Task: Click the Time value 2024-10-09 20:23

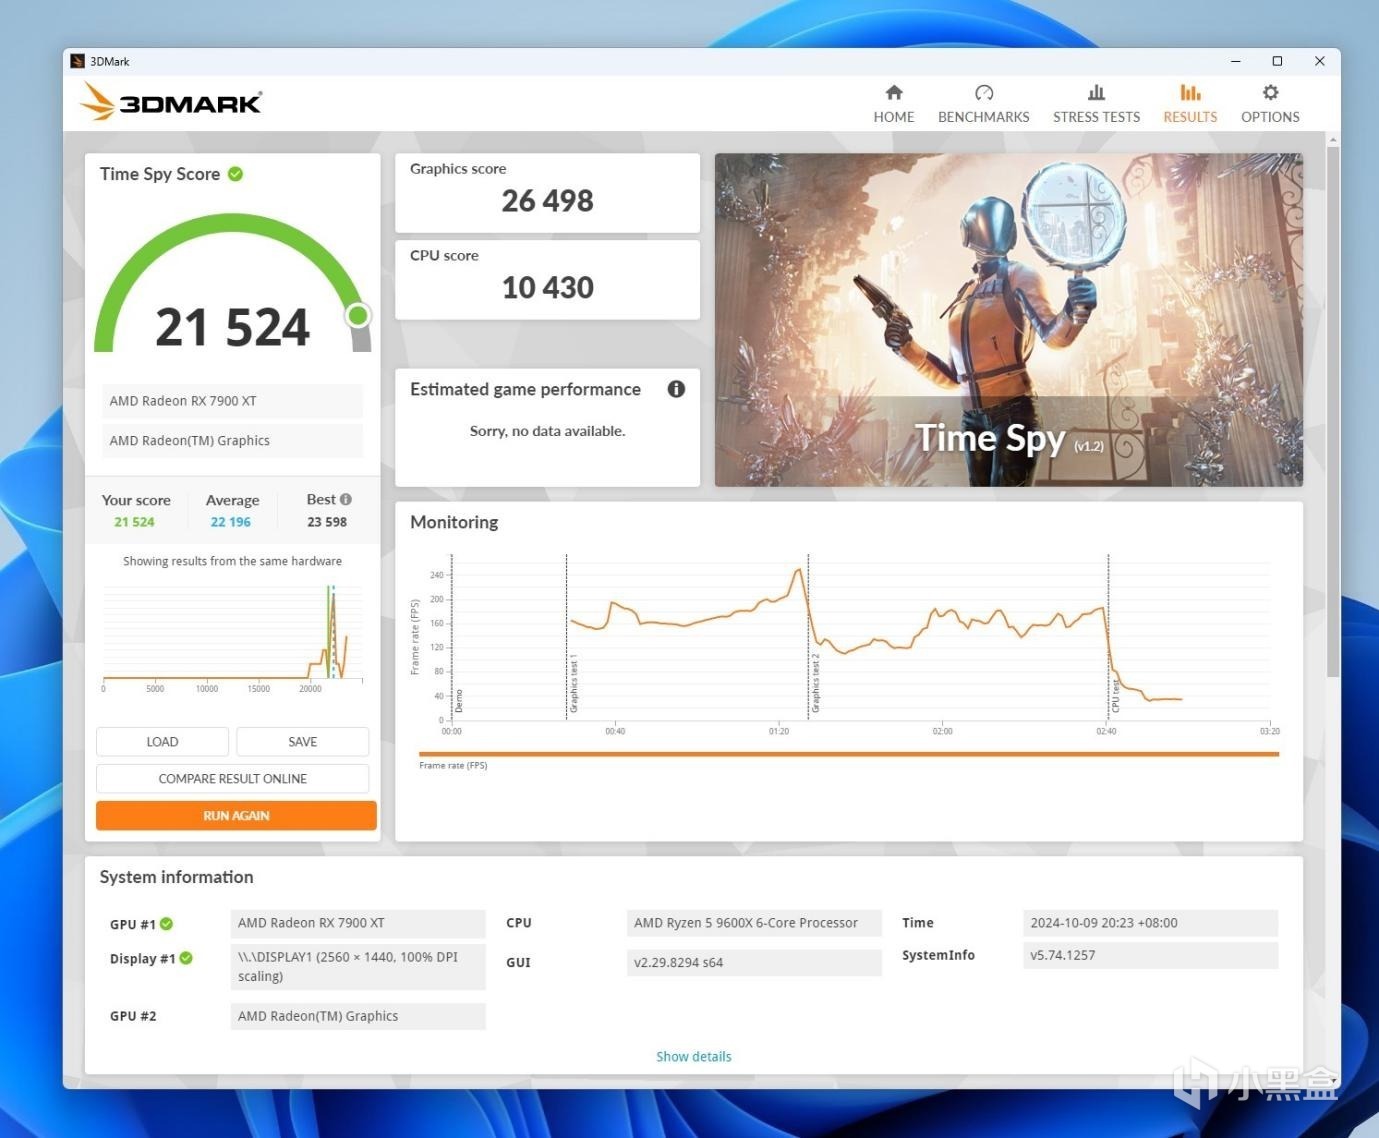Action: (1150, 923)
